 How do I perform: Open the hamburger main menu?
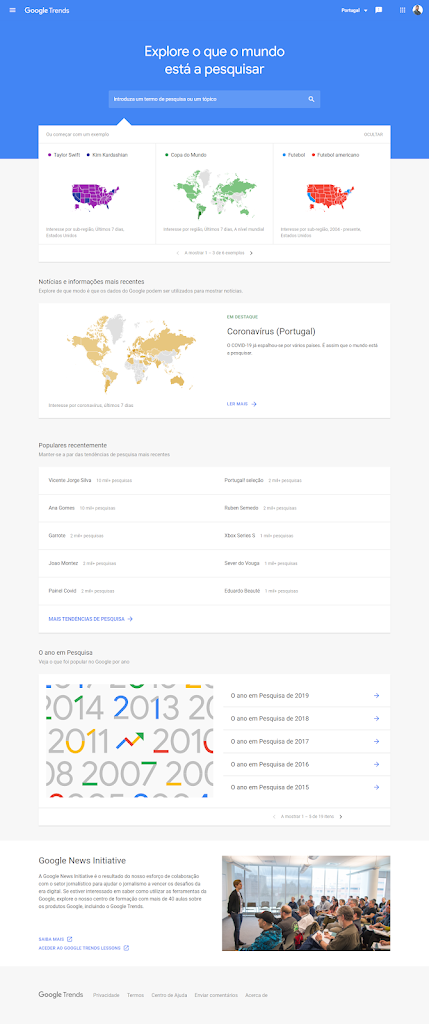click(x=12, y=10)
